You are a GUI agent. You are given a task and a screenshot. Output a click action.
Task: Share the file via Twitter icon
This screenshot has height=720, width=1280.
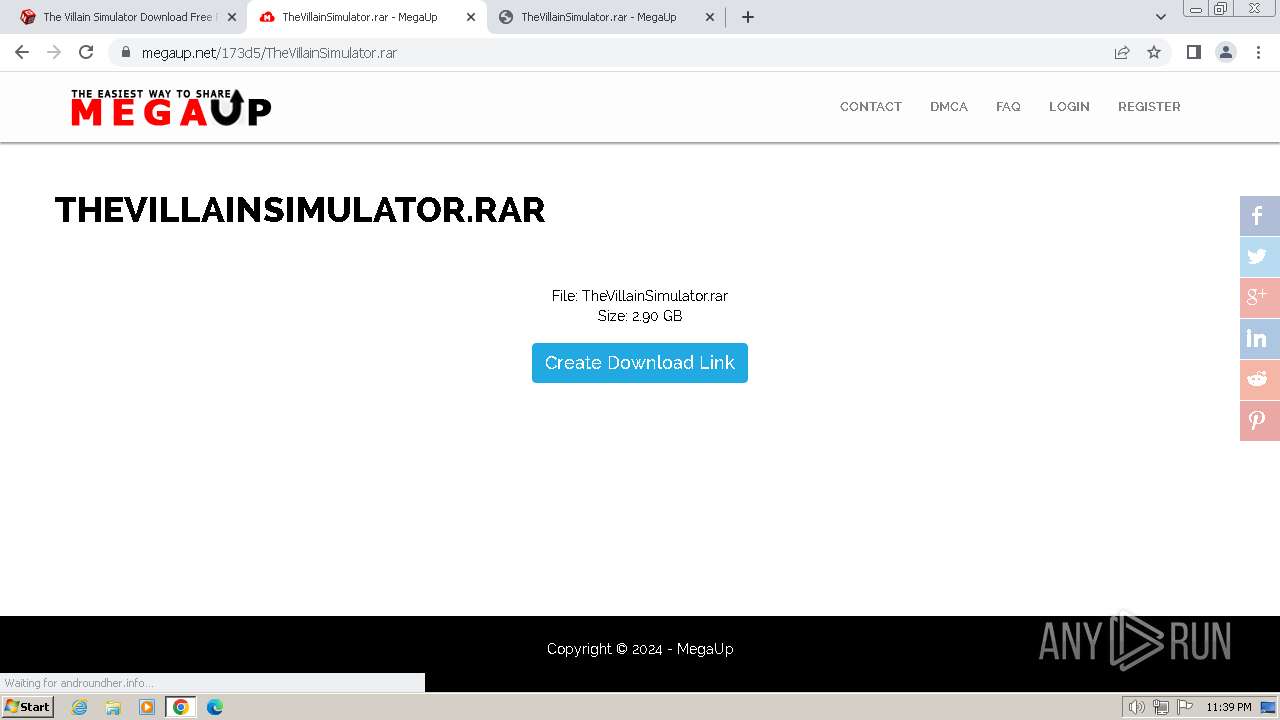coord(1259,257)
